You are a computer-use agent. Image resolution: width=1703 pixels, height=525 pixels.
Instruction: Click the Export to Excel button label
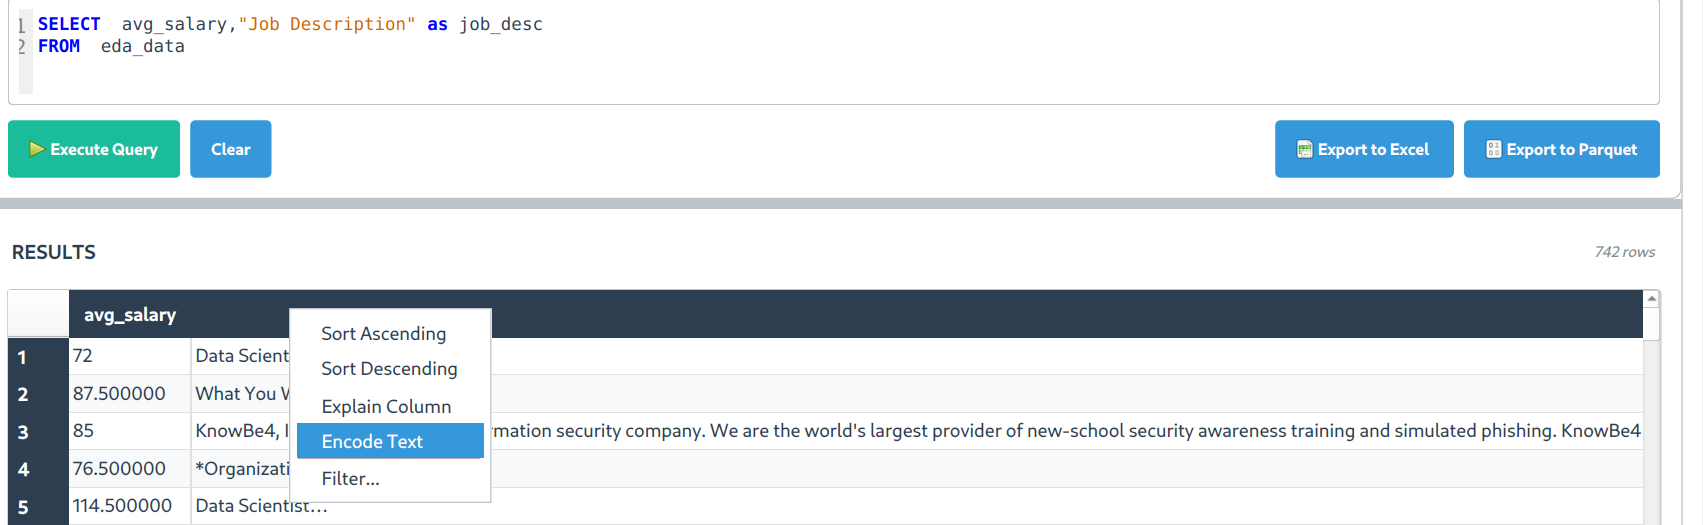(x=1373, y=149)
